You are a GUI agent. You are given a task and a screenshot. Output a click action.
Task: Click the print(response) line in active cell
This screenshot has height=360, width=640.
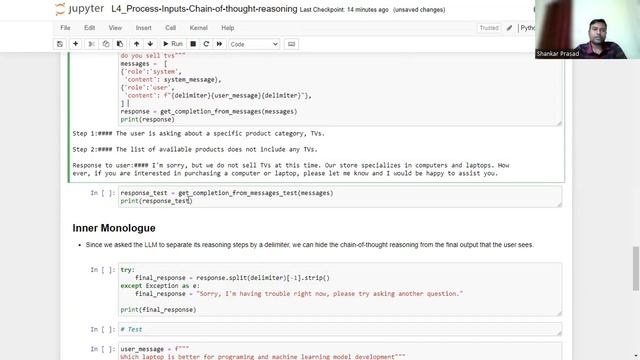(147, 120)
